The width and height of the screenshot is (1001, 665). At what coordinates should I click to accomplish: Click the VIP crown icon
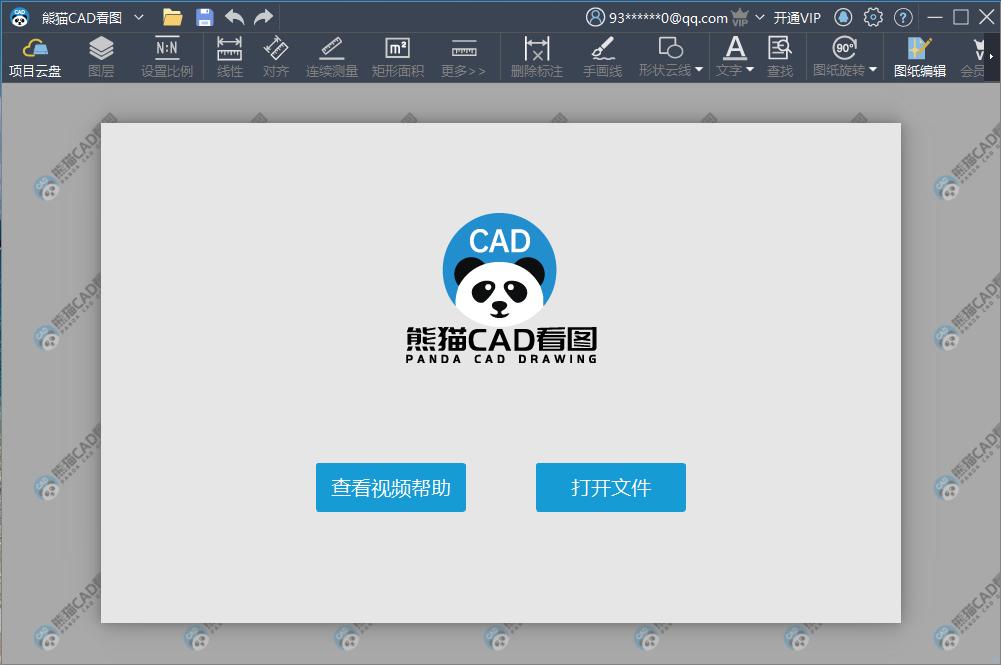740,17
